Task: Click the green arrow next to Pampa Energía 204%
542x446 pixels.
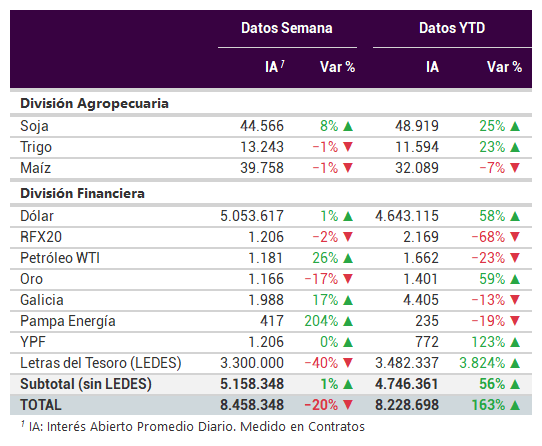Action: 348,321
